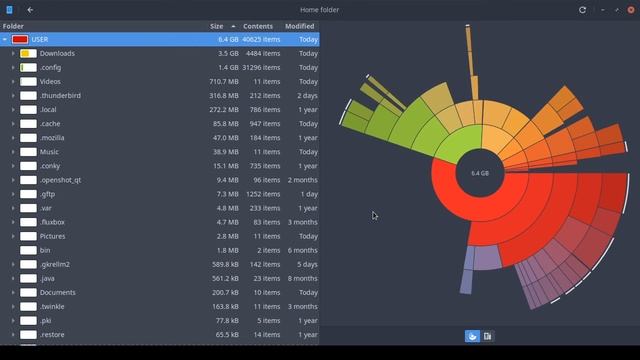This screenshot has height=360, width=640.
Task: Collapse the USER folder tree
Action: (5, 40)
